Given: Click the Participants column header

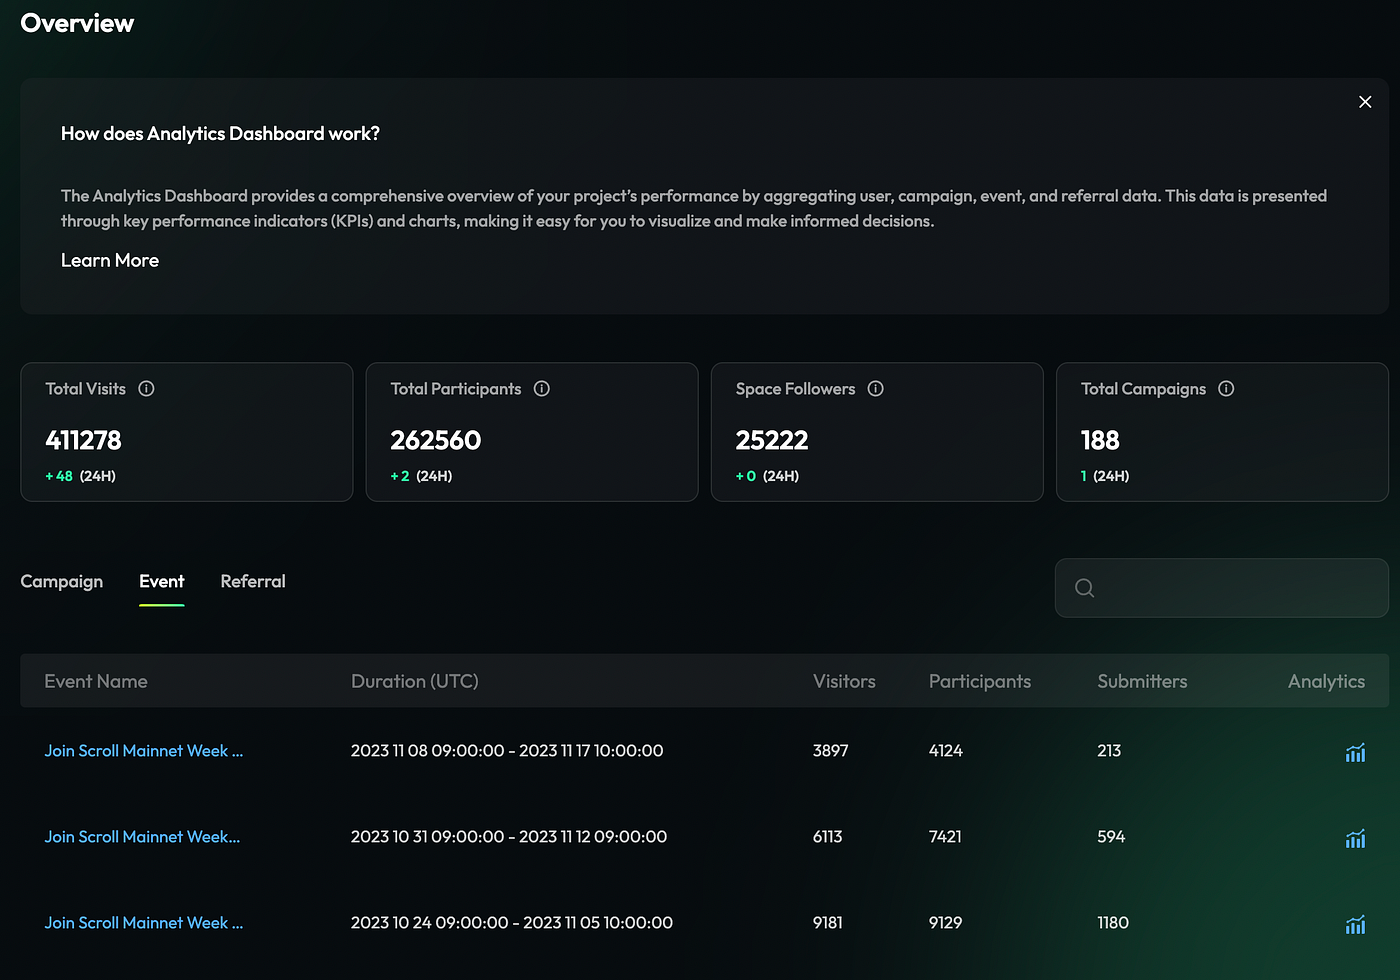Looking at the screenshot, I should pyautogui.click(x=979, y=682).
